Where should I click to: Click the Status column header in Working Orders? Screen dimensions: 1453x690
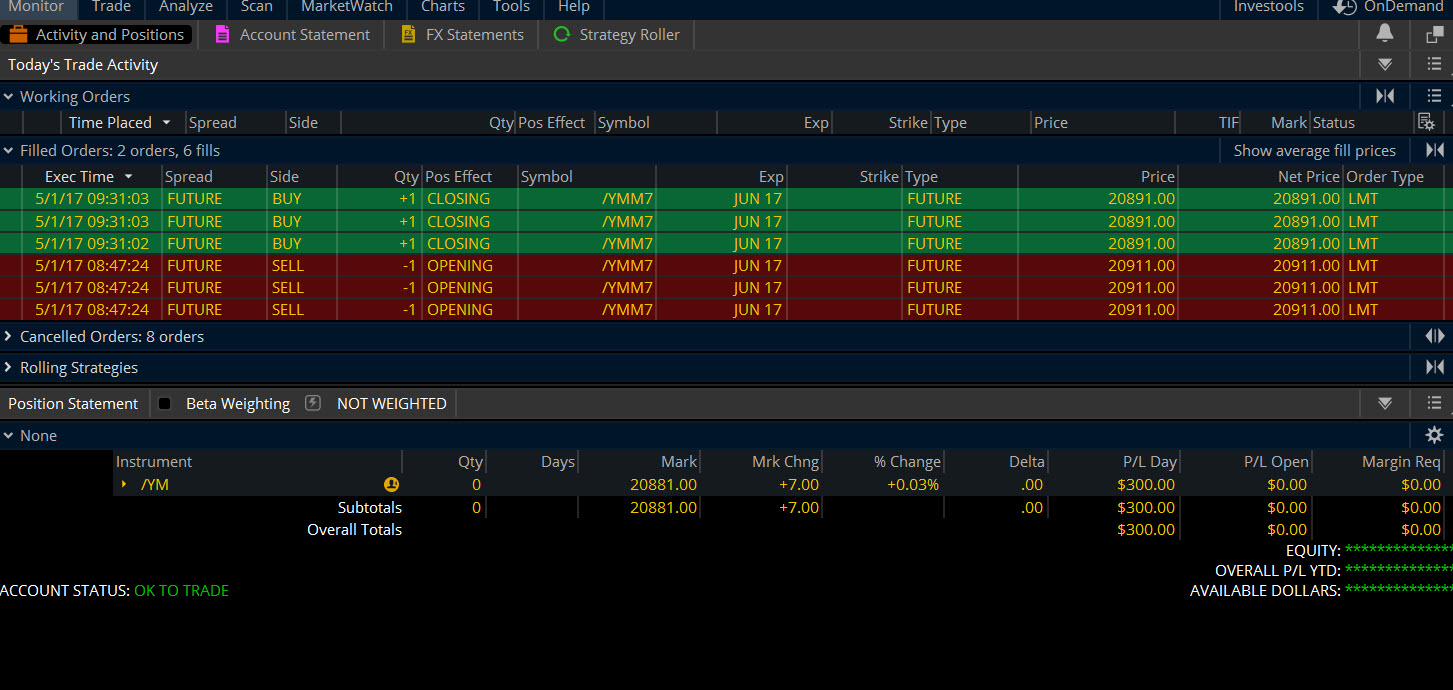click(x=1333, y=122)
